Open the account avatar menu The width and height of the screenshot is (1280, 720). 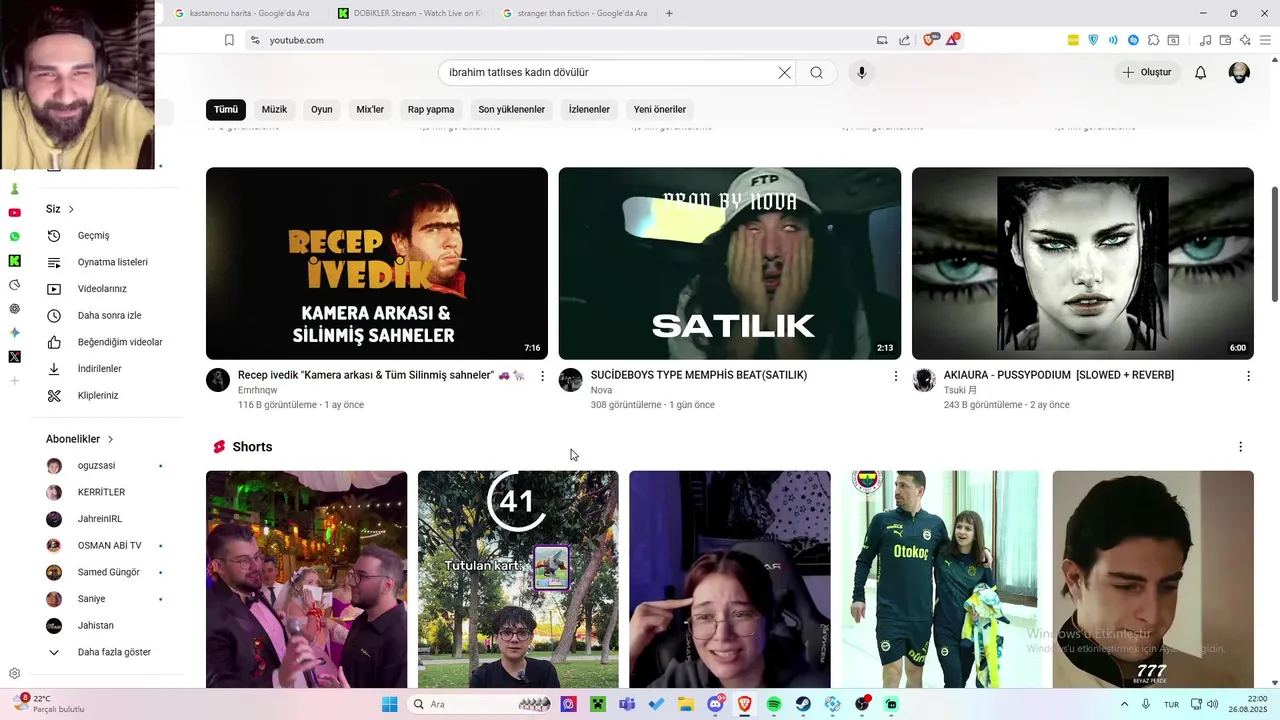[x=1239, y=72]
